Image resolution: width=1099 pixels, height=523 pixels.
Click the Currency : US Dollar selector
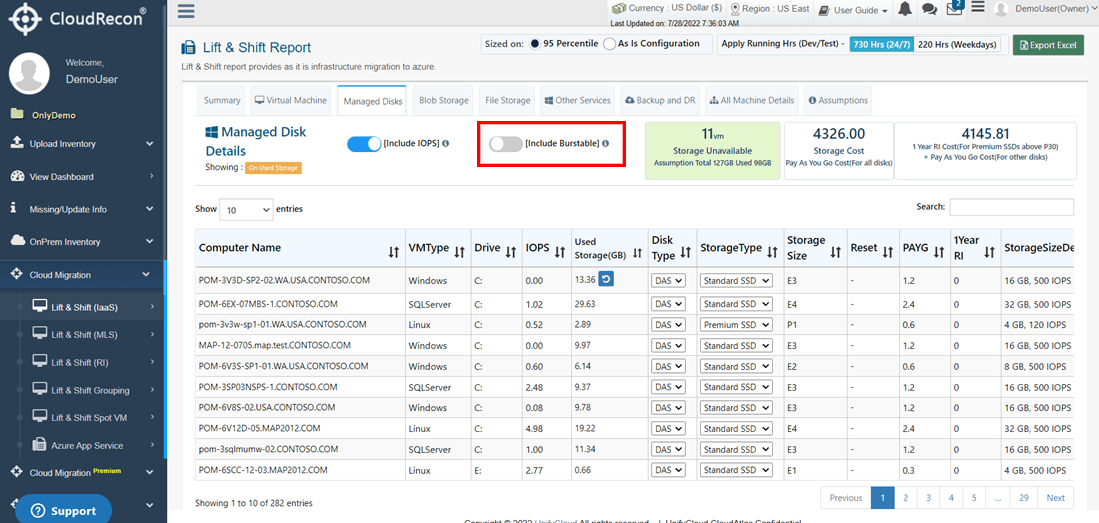pyautogui.click(x=667, y=8)
